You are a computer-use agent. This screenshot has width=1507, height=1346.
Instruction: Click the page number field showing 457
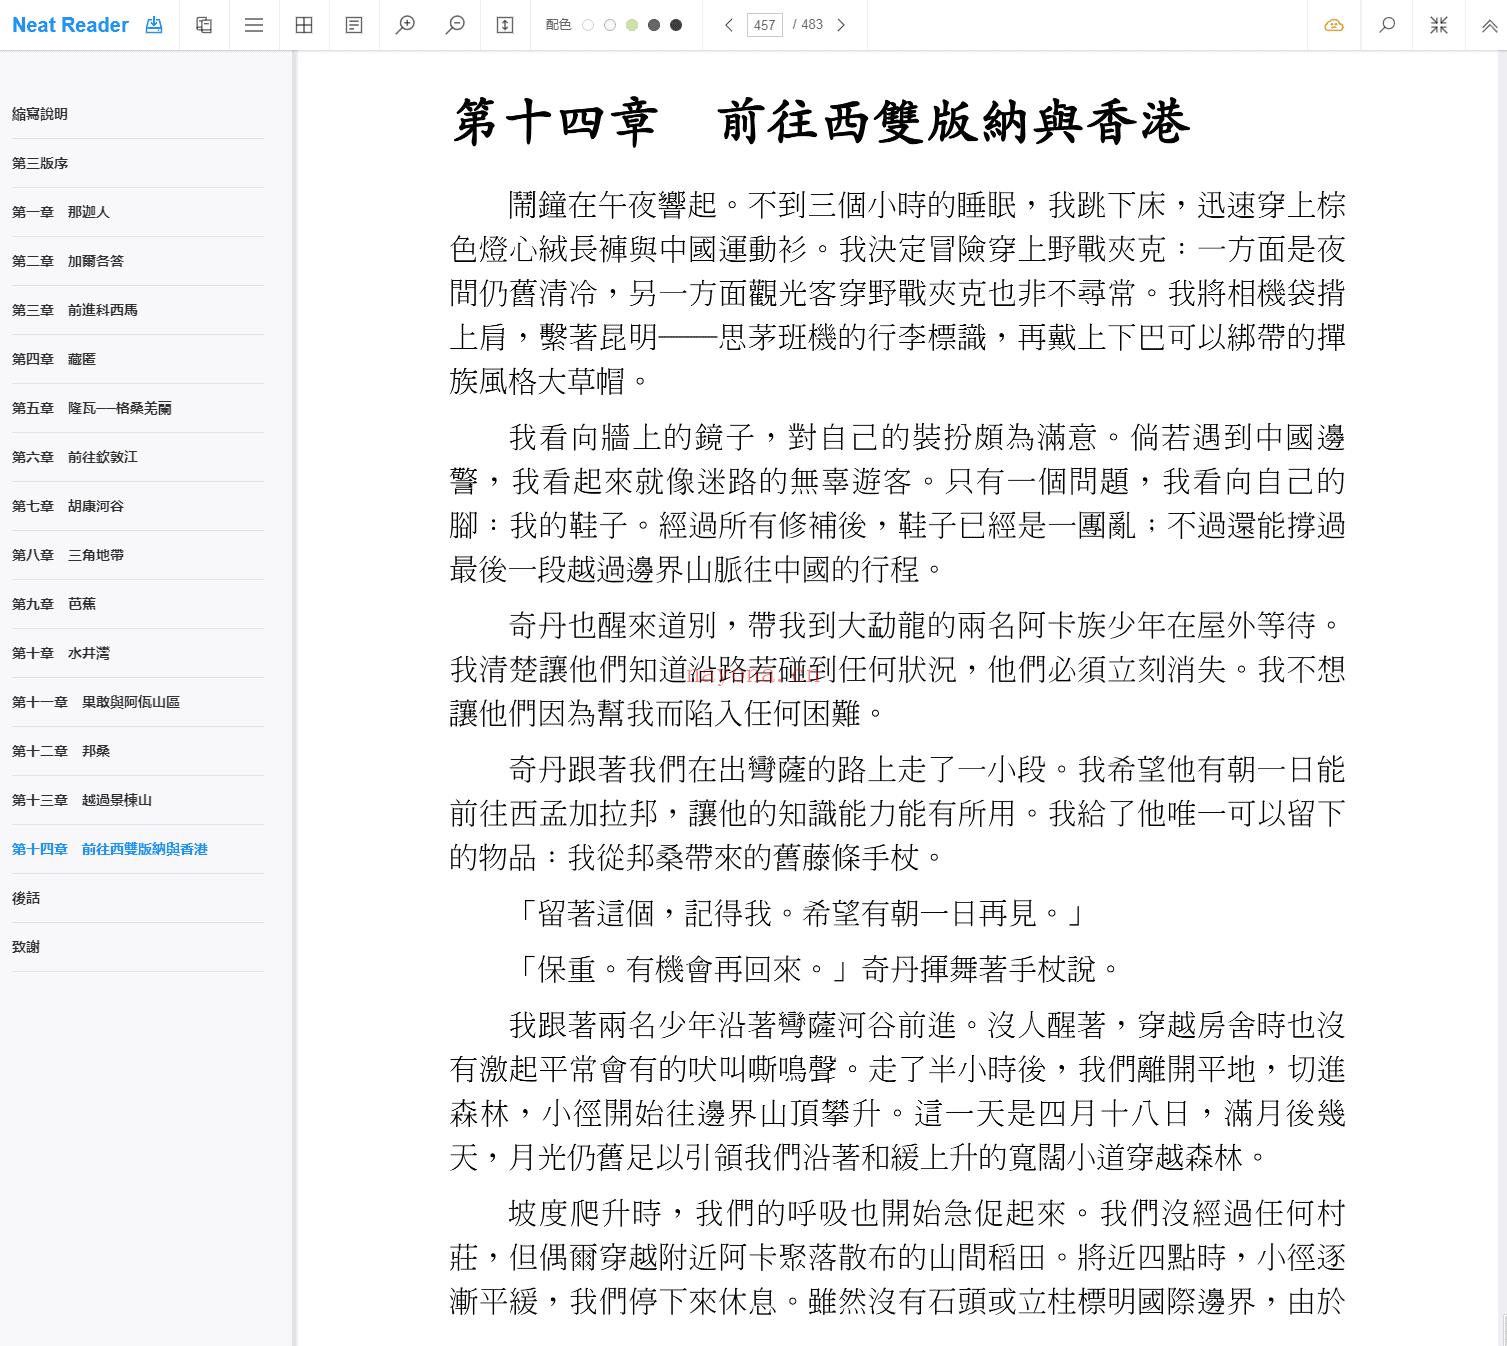[x=765, y=25]
